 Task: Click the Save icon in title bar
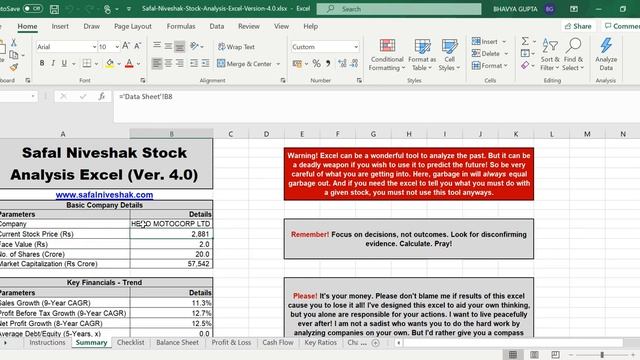(x=54, y=9)
